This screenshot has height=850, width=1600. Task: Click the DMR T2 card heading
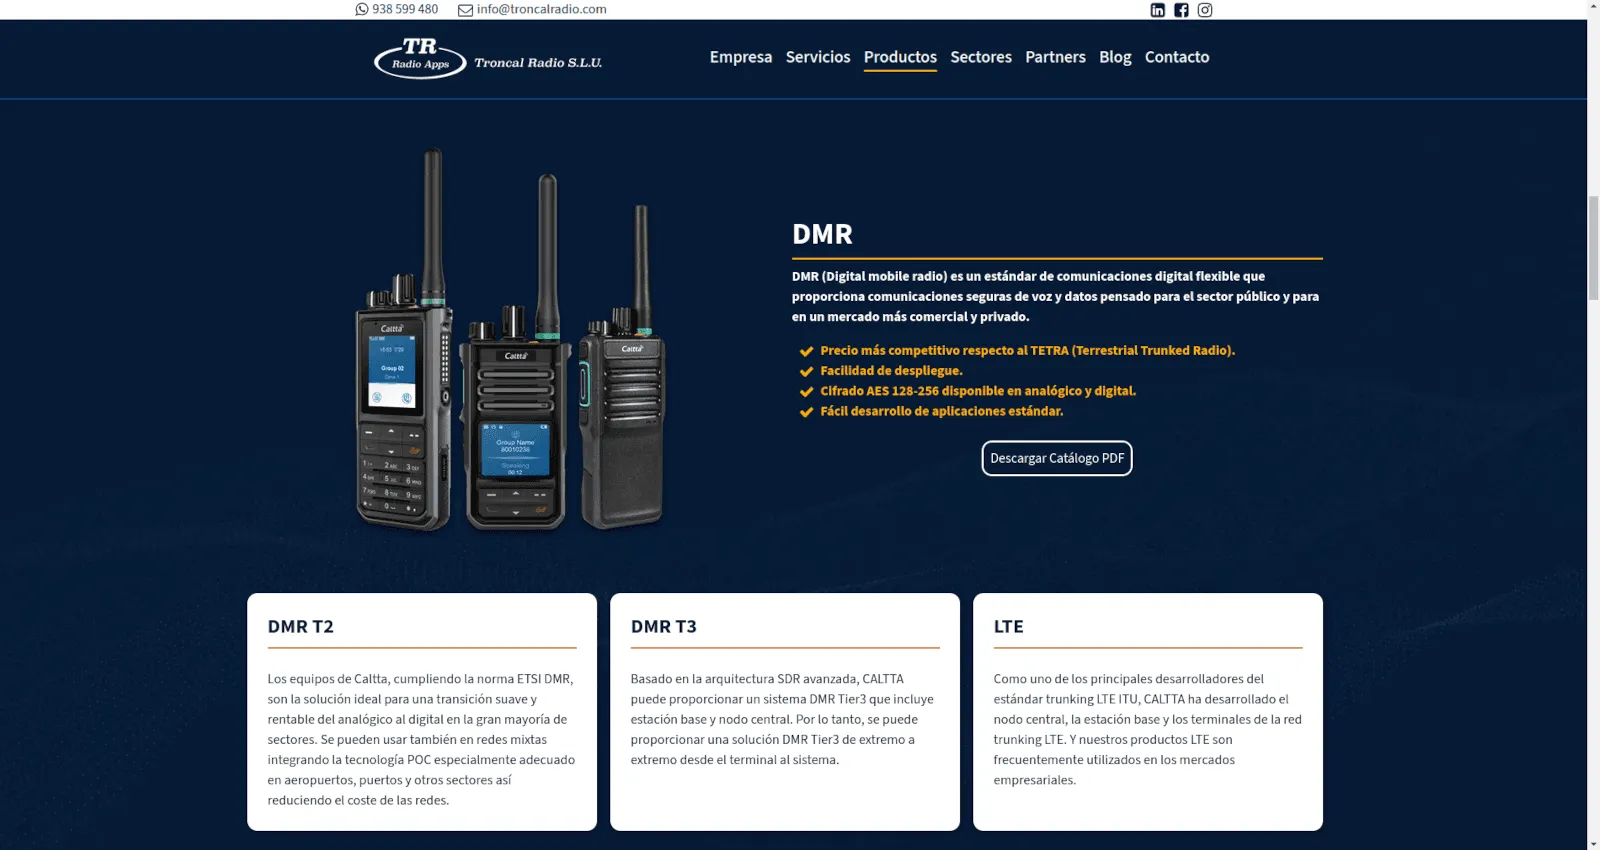point(301,627)
